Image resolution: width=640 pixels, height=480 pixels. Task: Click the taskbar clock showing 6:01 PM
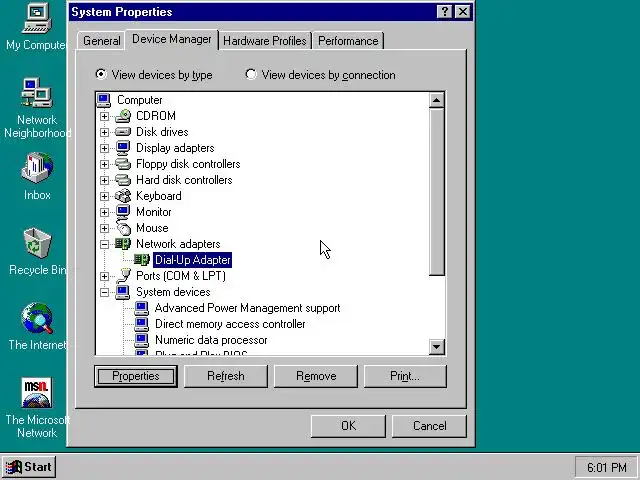[x=607, y=467]
